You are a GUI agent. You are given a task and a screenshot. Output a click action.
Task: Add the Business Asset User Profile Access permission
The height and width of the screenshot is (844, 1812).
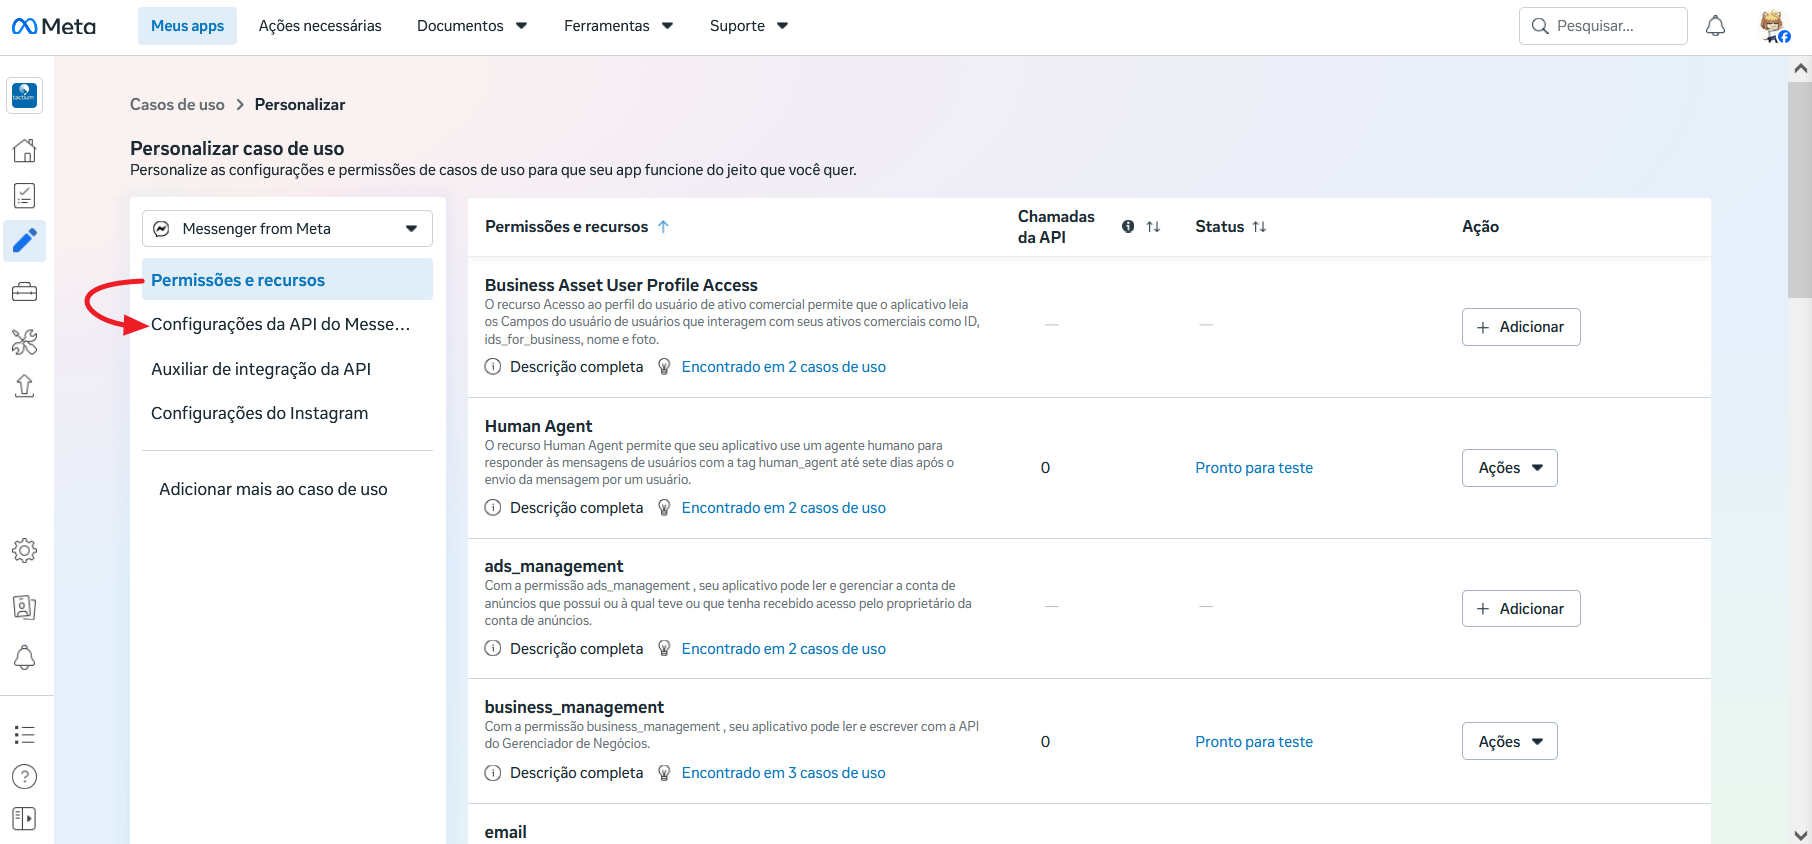click(x=1521, y=327)
